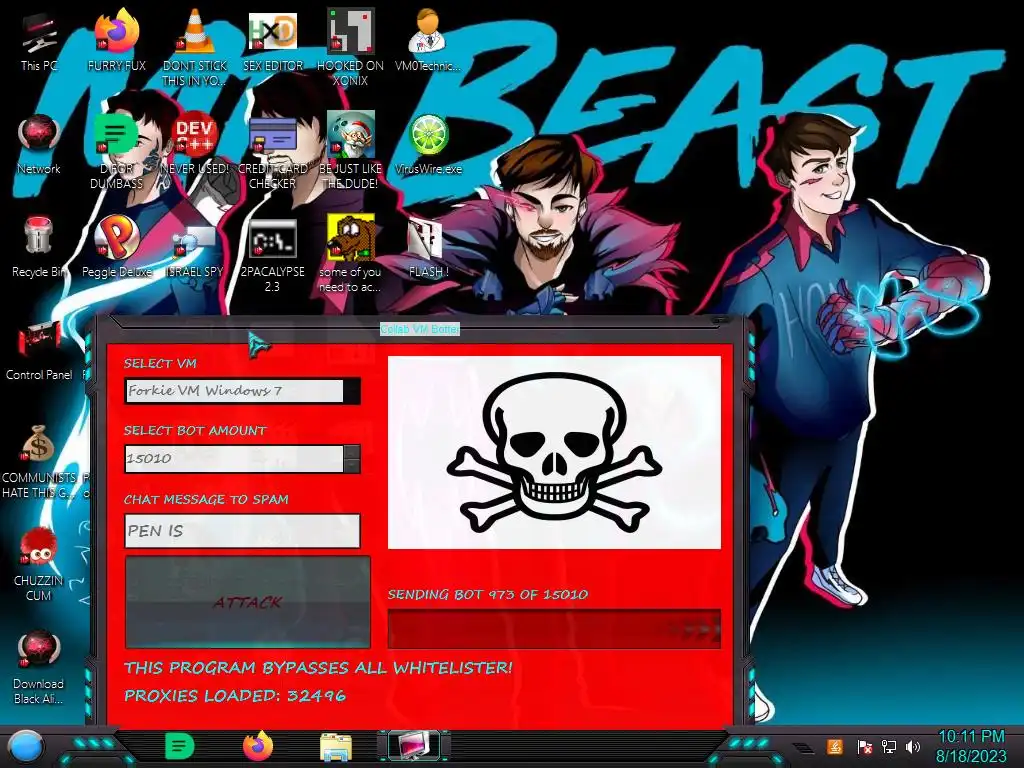
Task: Open File Explorer from the taskbar
Action: (336, 747)
